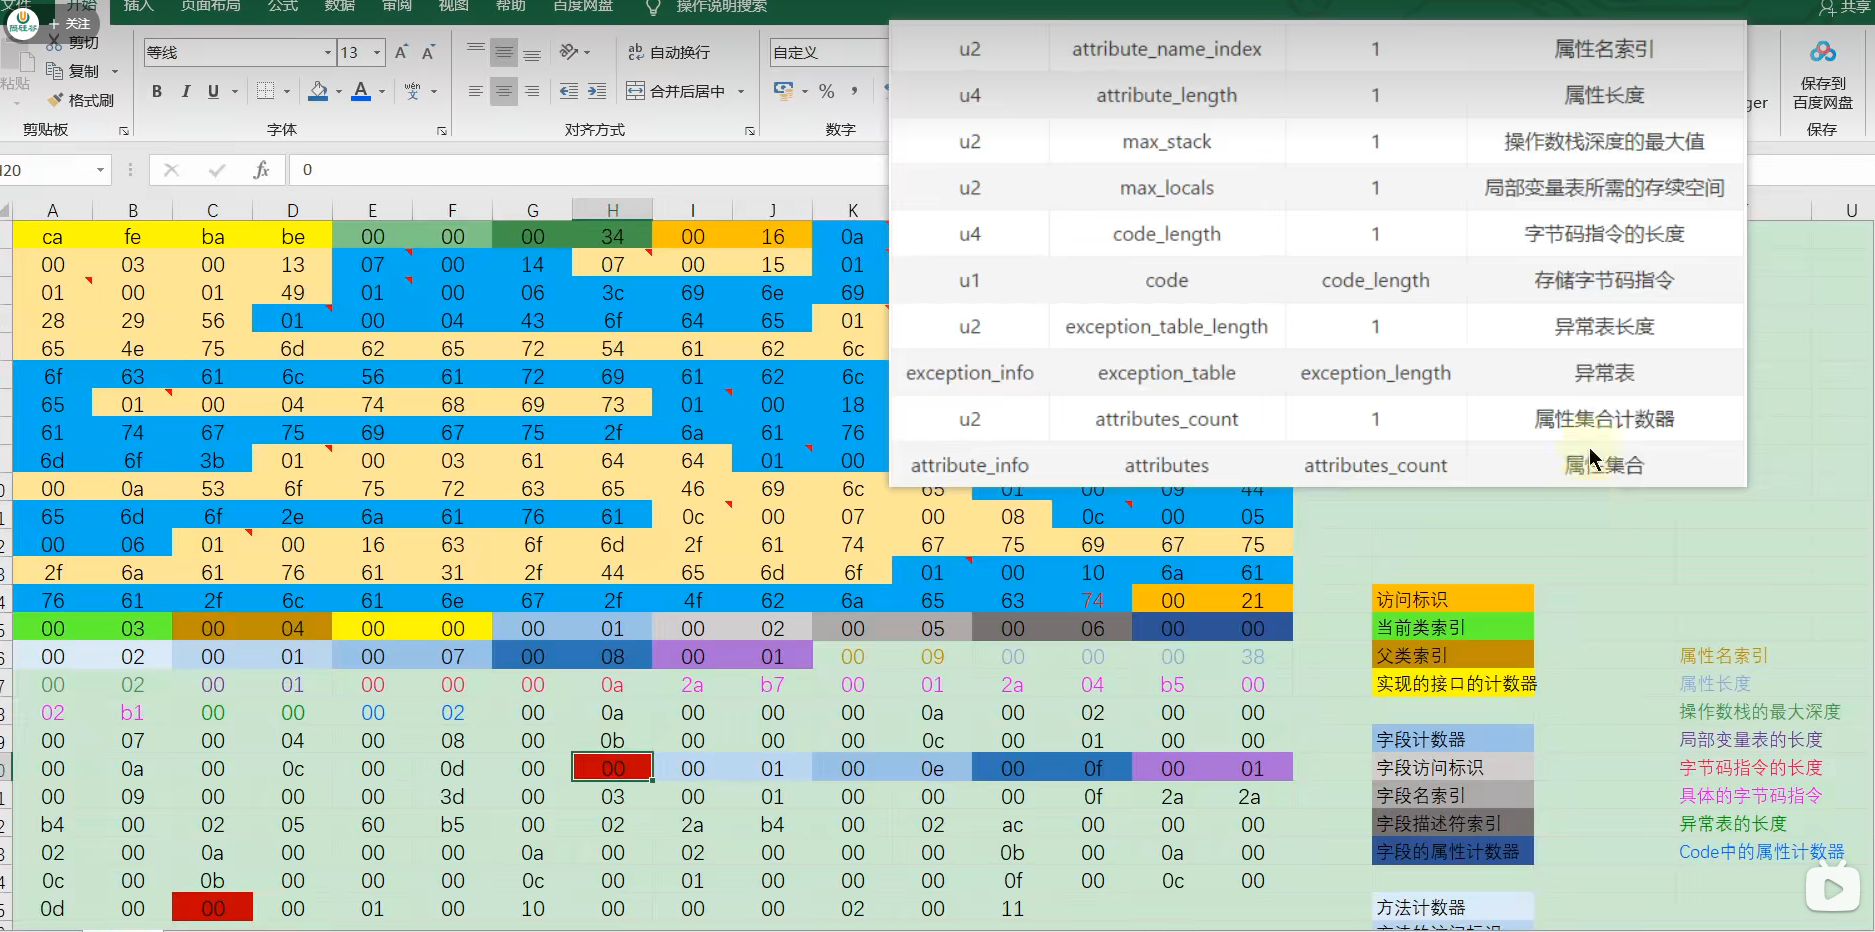Screen dimensions: 1875x932
Task: Click 复制 to copy selection
Action: pos(73,71)
